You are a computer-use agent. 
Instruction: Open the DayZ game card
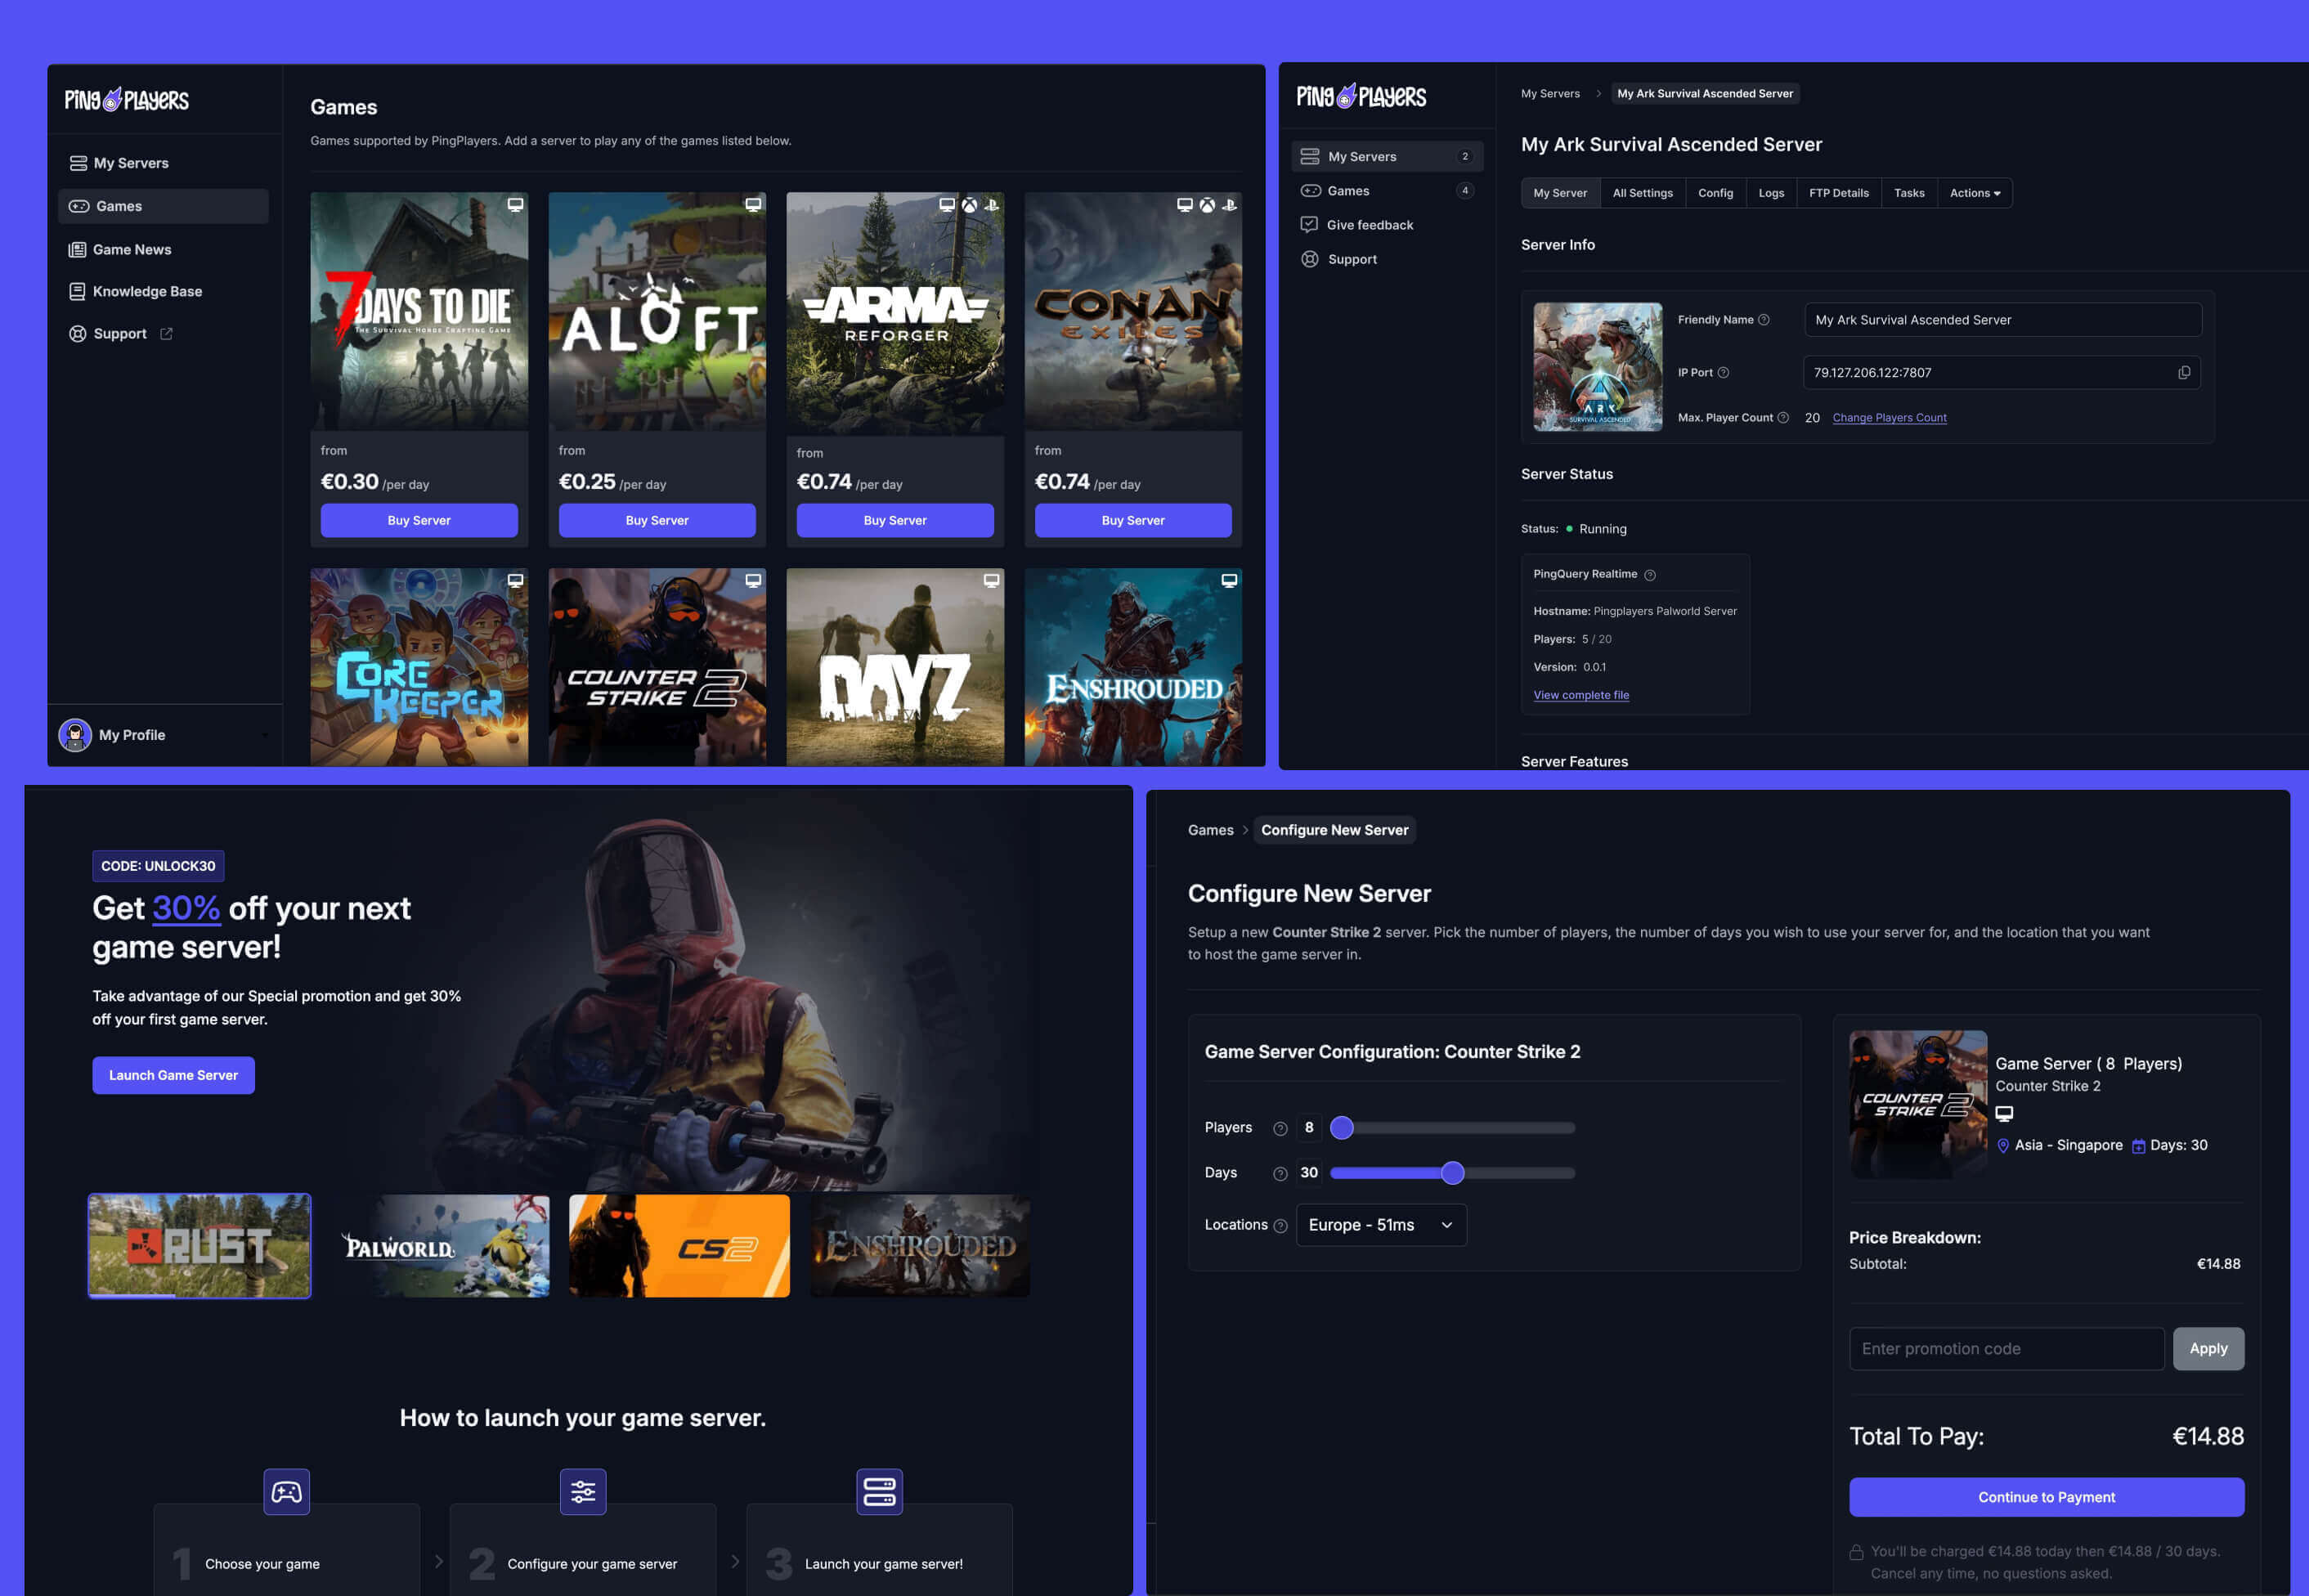(895, 667)
